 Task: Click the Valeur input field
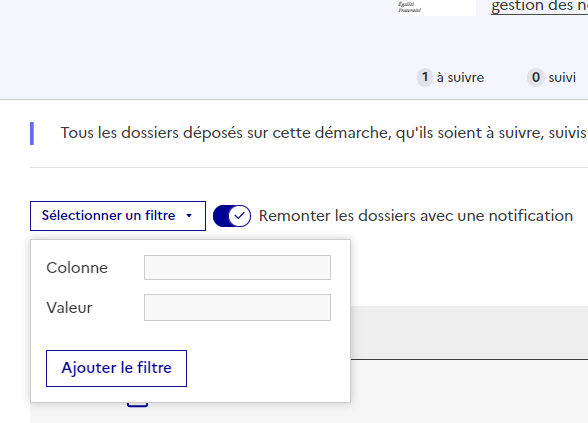click(237, 308)
